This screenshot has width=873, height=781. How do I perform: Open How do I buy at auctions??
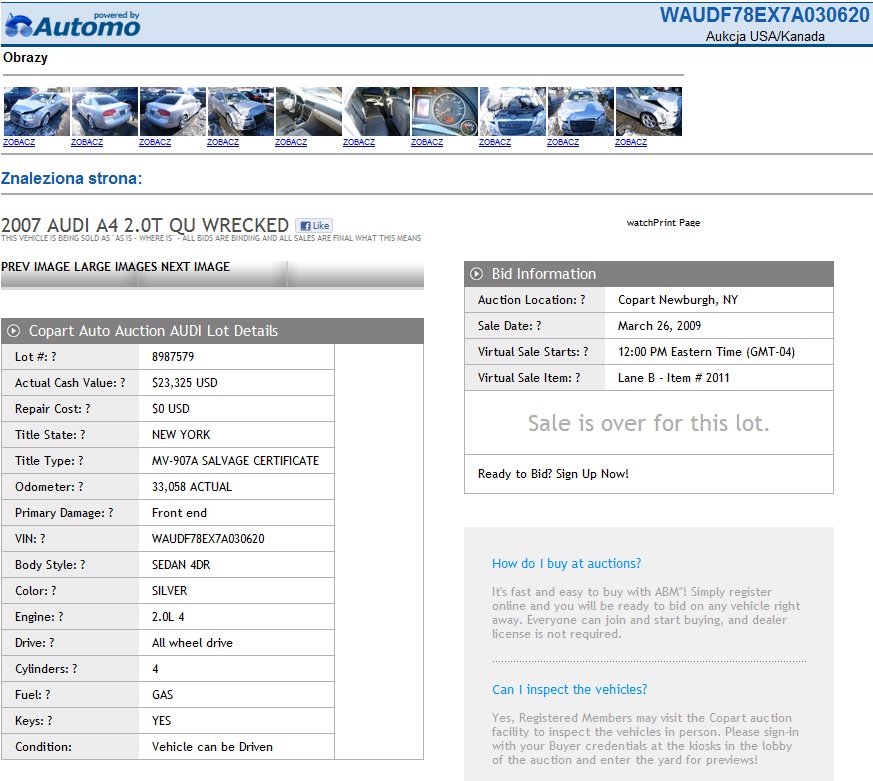tap(566, 563)
